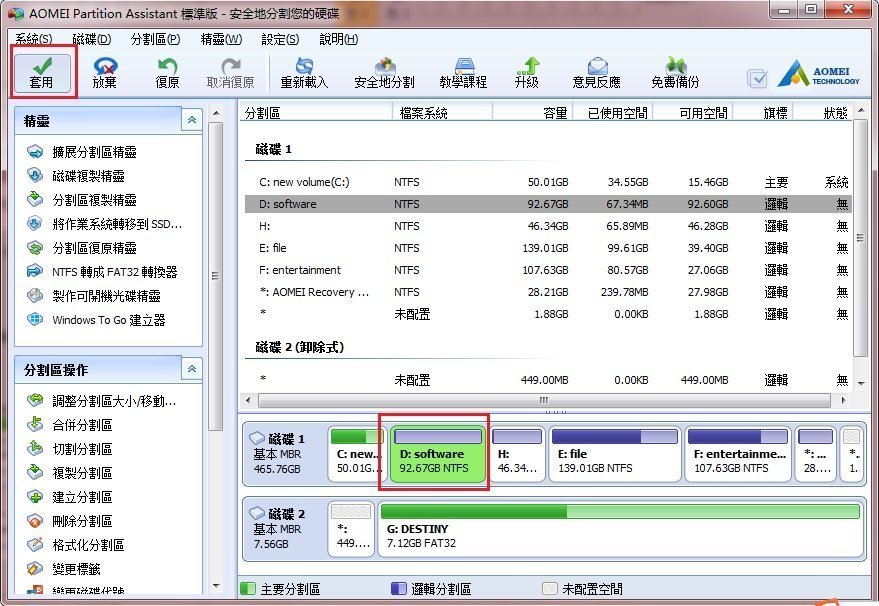This screenshot has width=879, height=606.
Task: Sort by 容量 column header
Action: pyautogui.click(x=533, y=113)
